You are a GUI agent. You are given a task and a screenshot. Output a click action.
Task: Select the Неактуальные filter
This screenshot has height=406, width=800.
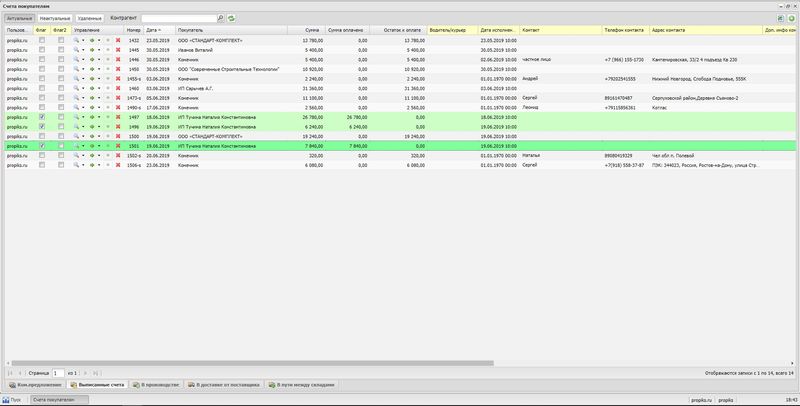55,18
